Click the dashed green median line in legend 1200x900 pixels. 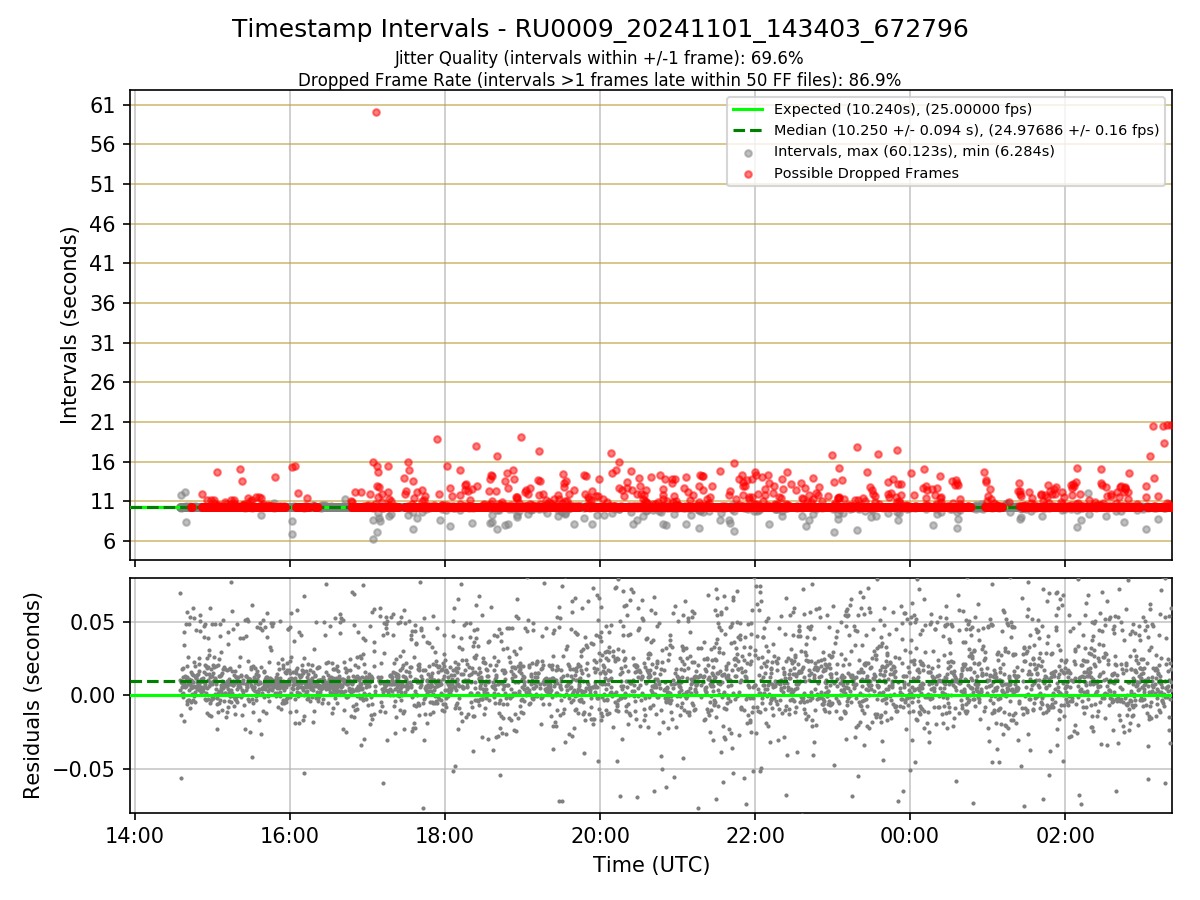pos(749,130)
